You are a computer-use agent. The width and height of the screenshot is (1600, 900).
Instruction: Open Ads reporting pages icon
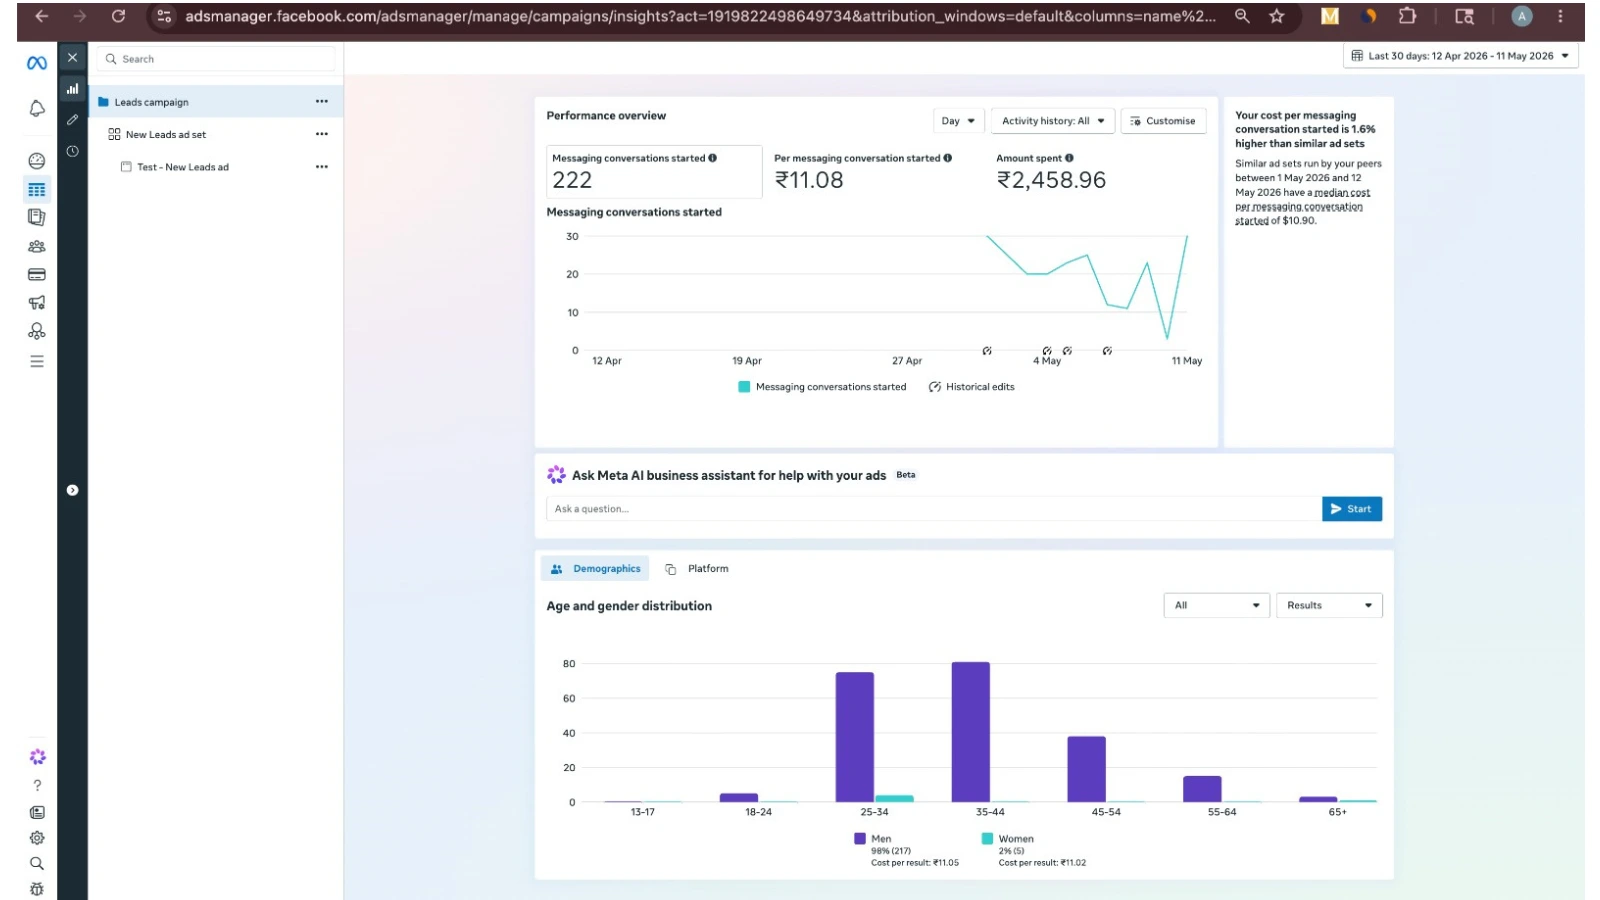click(x=37, y=217)
